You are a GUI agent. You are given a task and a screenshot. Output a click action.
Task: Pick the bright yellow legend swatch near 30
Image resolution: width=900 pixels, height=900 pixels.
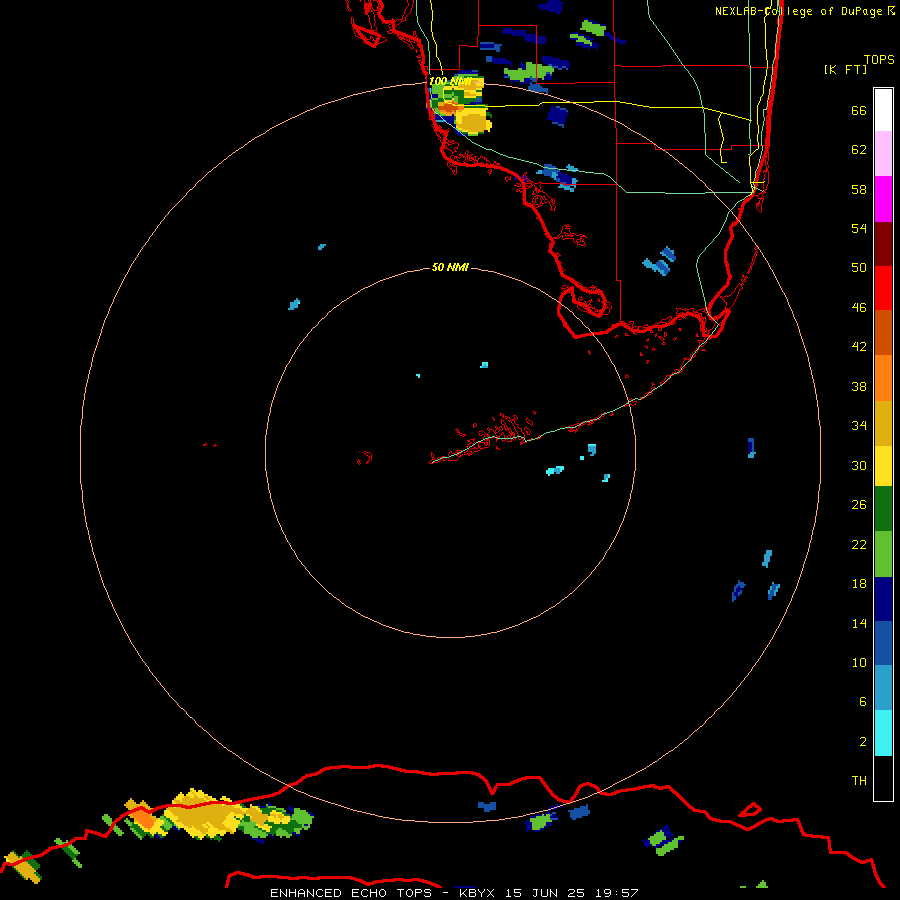(x=883, y=466)
